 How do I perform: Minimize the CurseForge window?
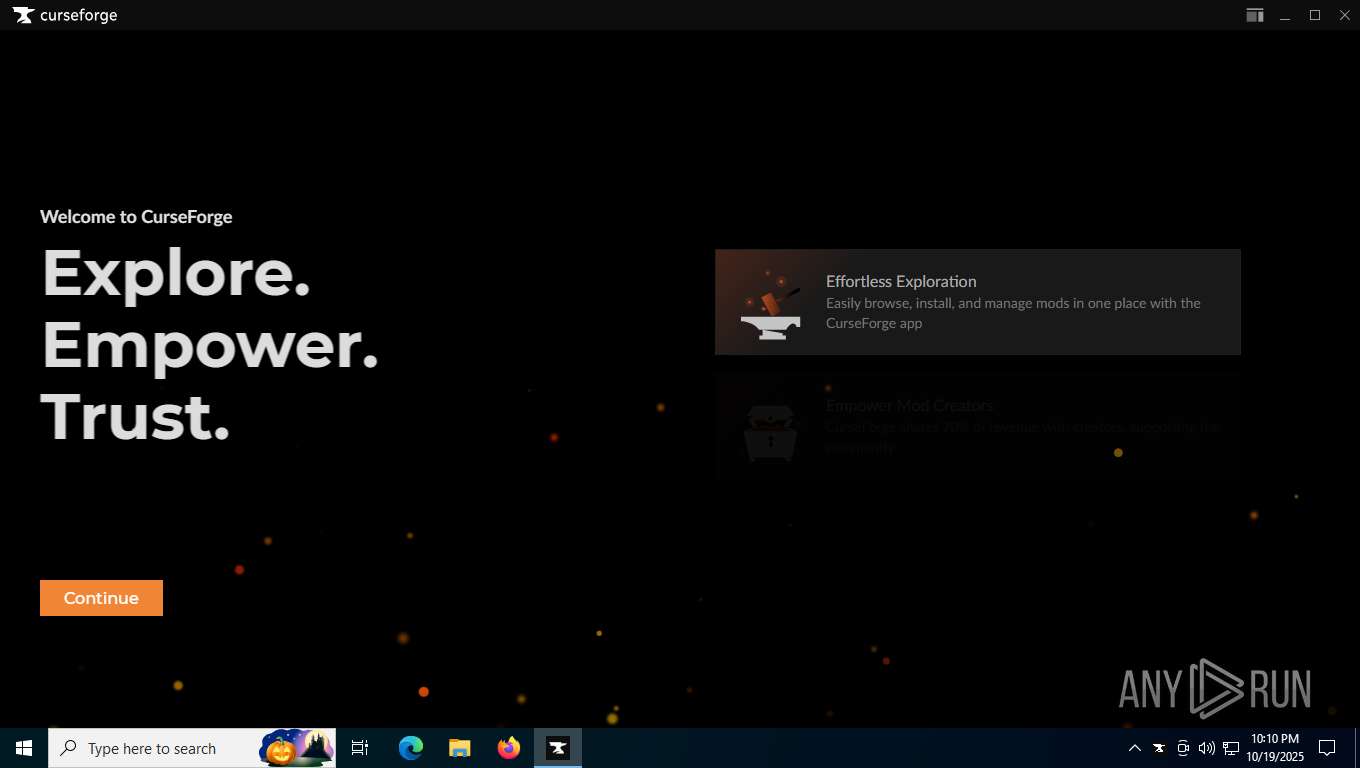pyautogui.click(x=1285, y=15)
